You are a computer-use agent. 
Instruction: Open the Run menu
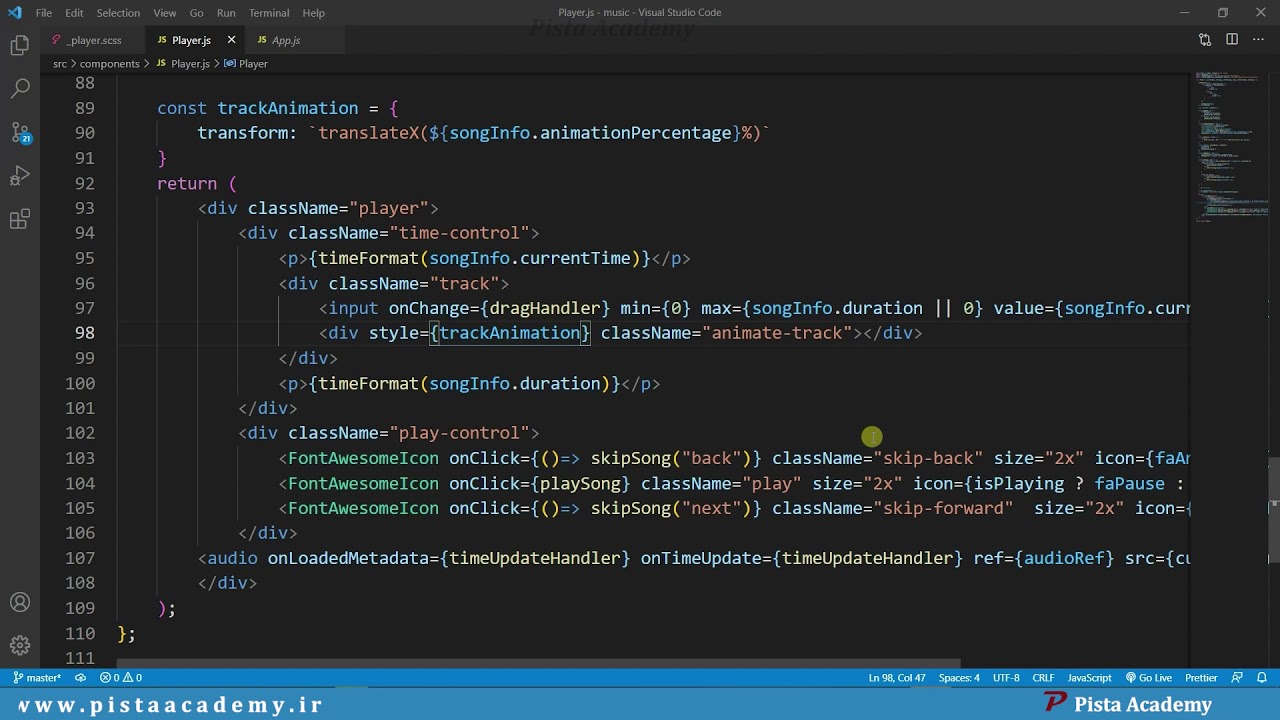point(226,13)
